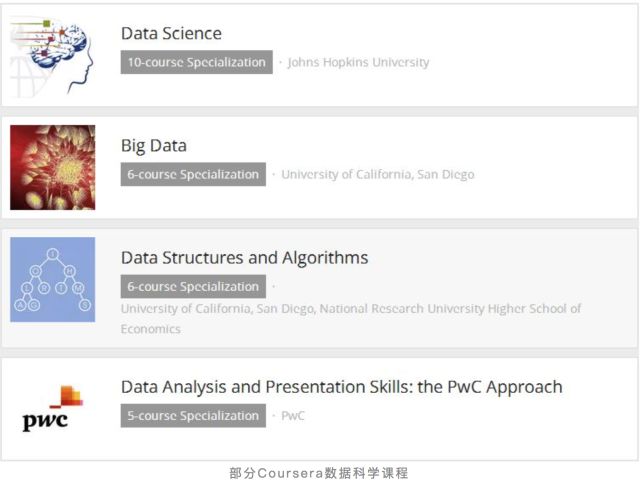
Task: Click the 10-course Specialization badge
Action: point(197,62)
